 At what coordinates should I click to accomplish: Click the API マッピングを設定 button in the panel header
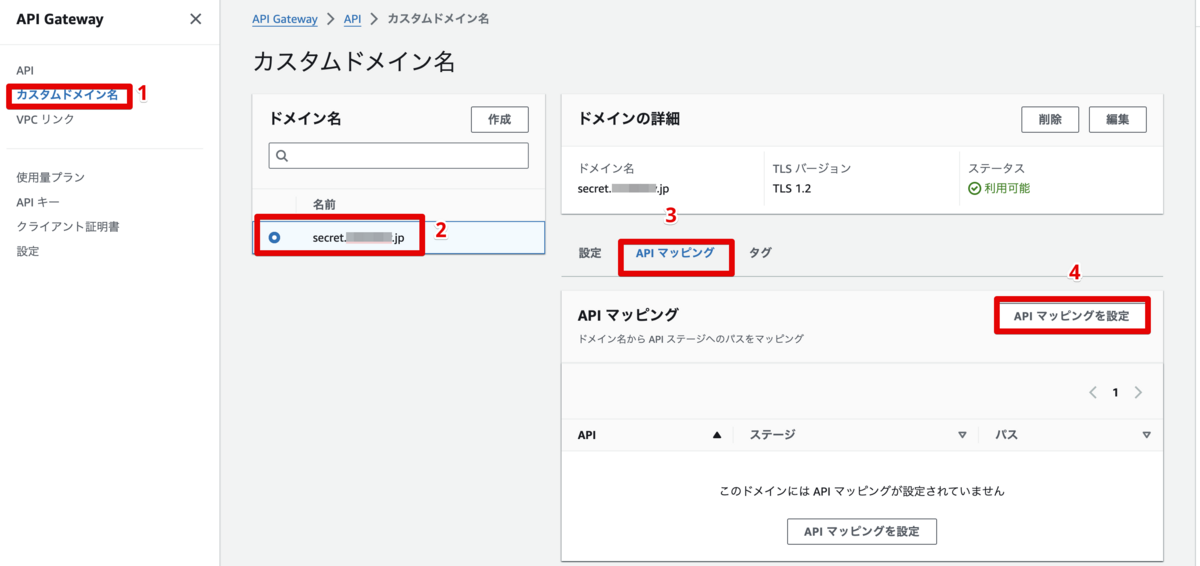[x=1071, y=316]
